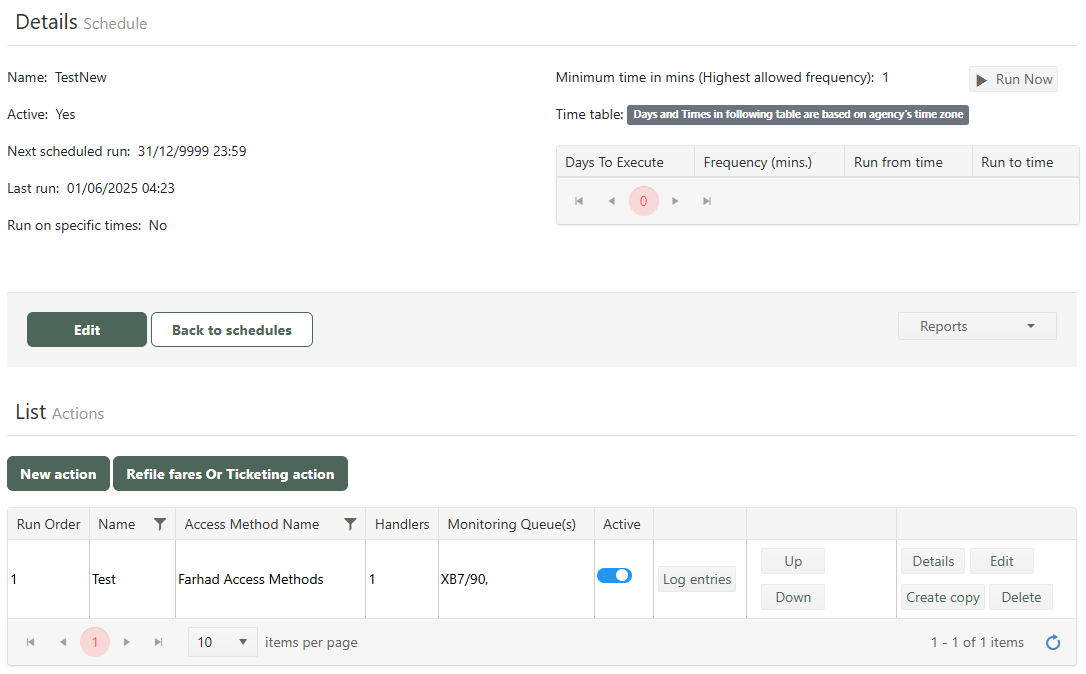Go to previous page in actions pager
Image resolution: width=1086 pixels, height=674 pixels.
tap(63, 642)
